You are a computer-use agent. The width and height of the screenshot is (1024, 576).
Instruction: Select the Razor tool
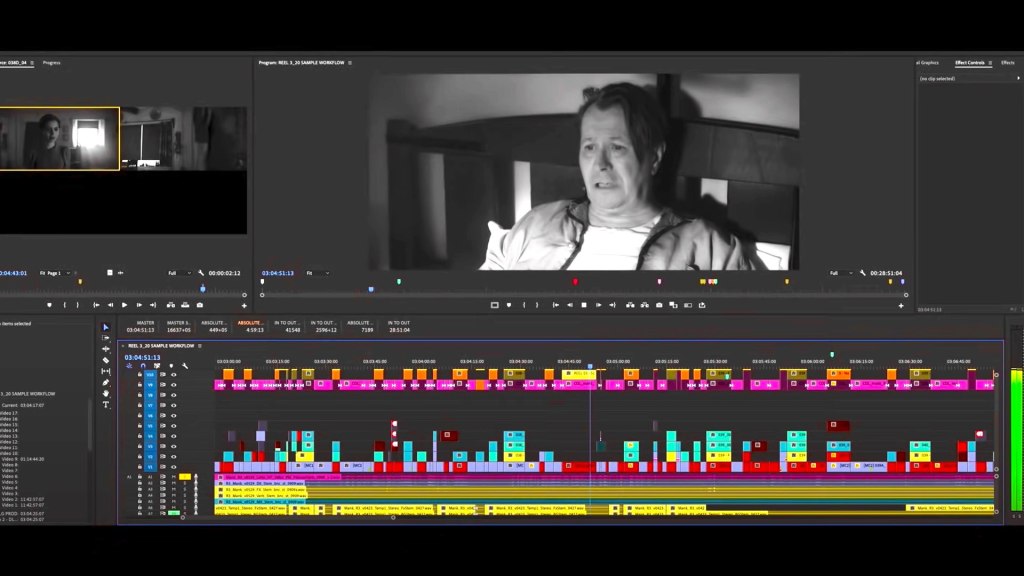pyautogui.click(x=106, y=360)
